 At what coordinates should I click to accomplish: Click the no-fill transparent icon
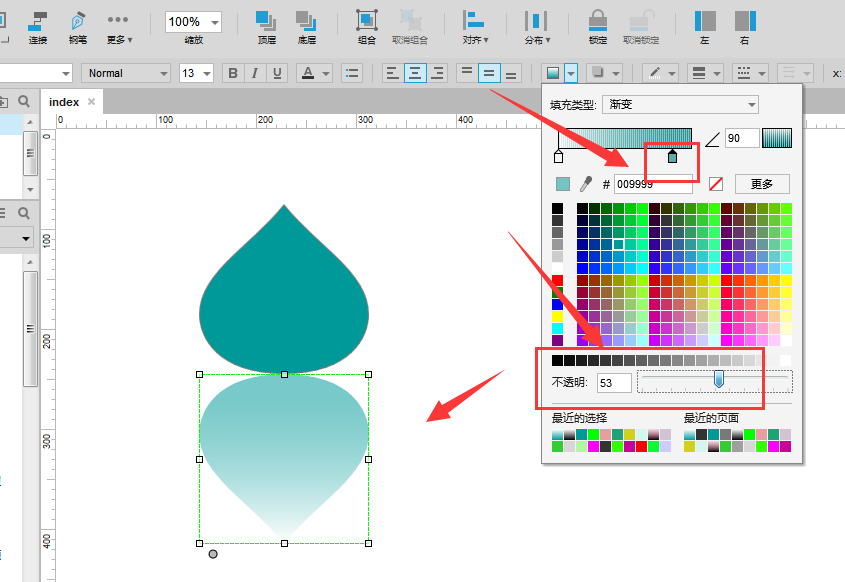[x=716, y=184]
